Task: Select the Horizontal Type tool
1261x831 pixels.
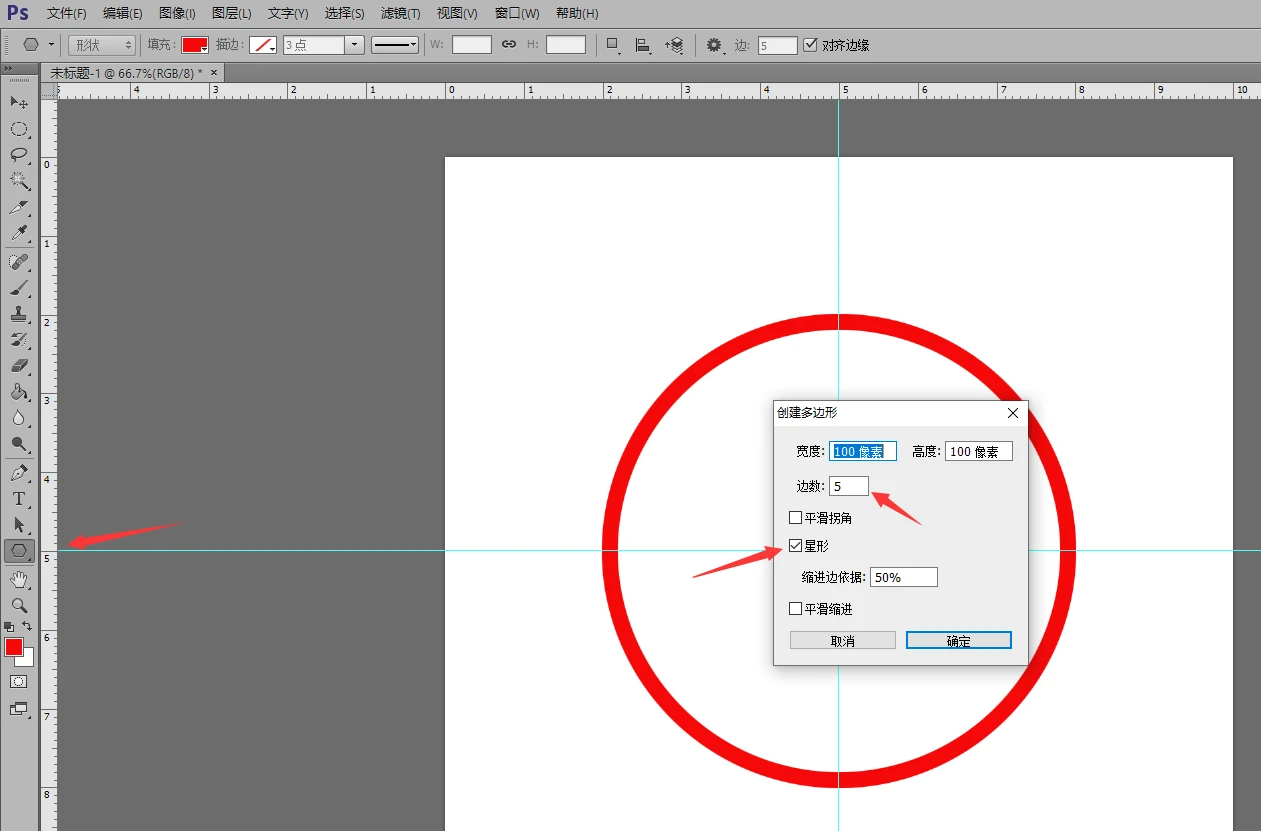Action: pyautogui.click(x=19, y=498)
